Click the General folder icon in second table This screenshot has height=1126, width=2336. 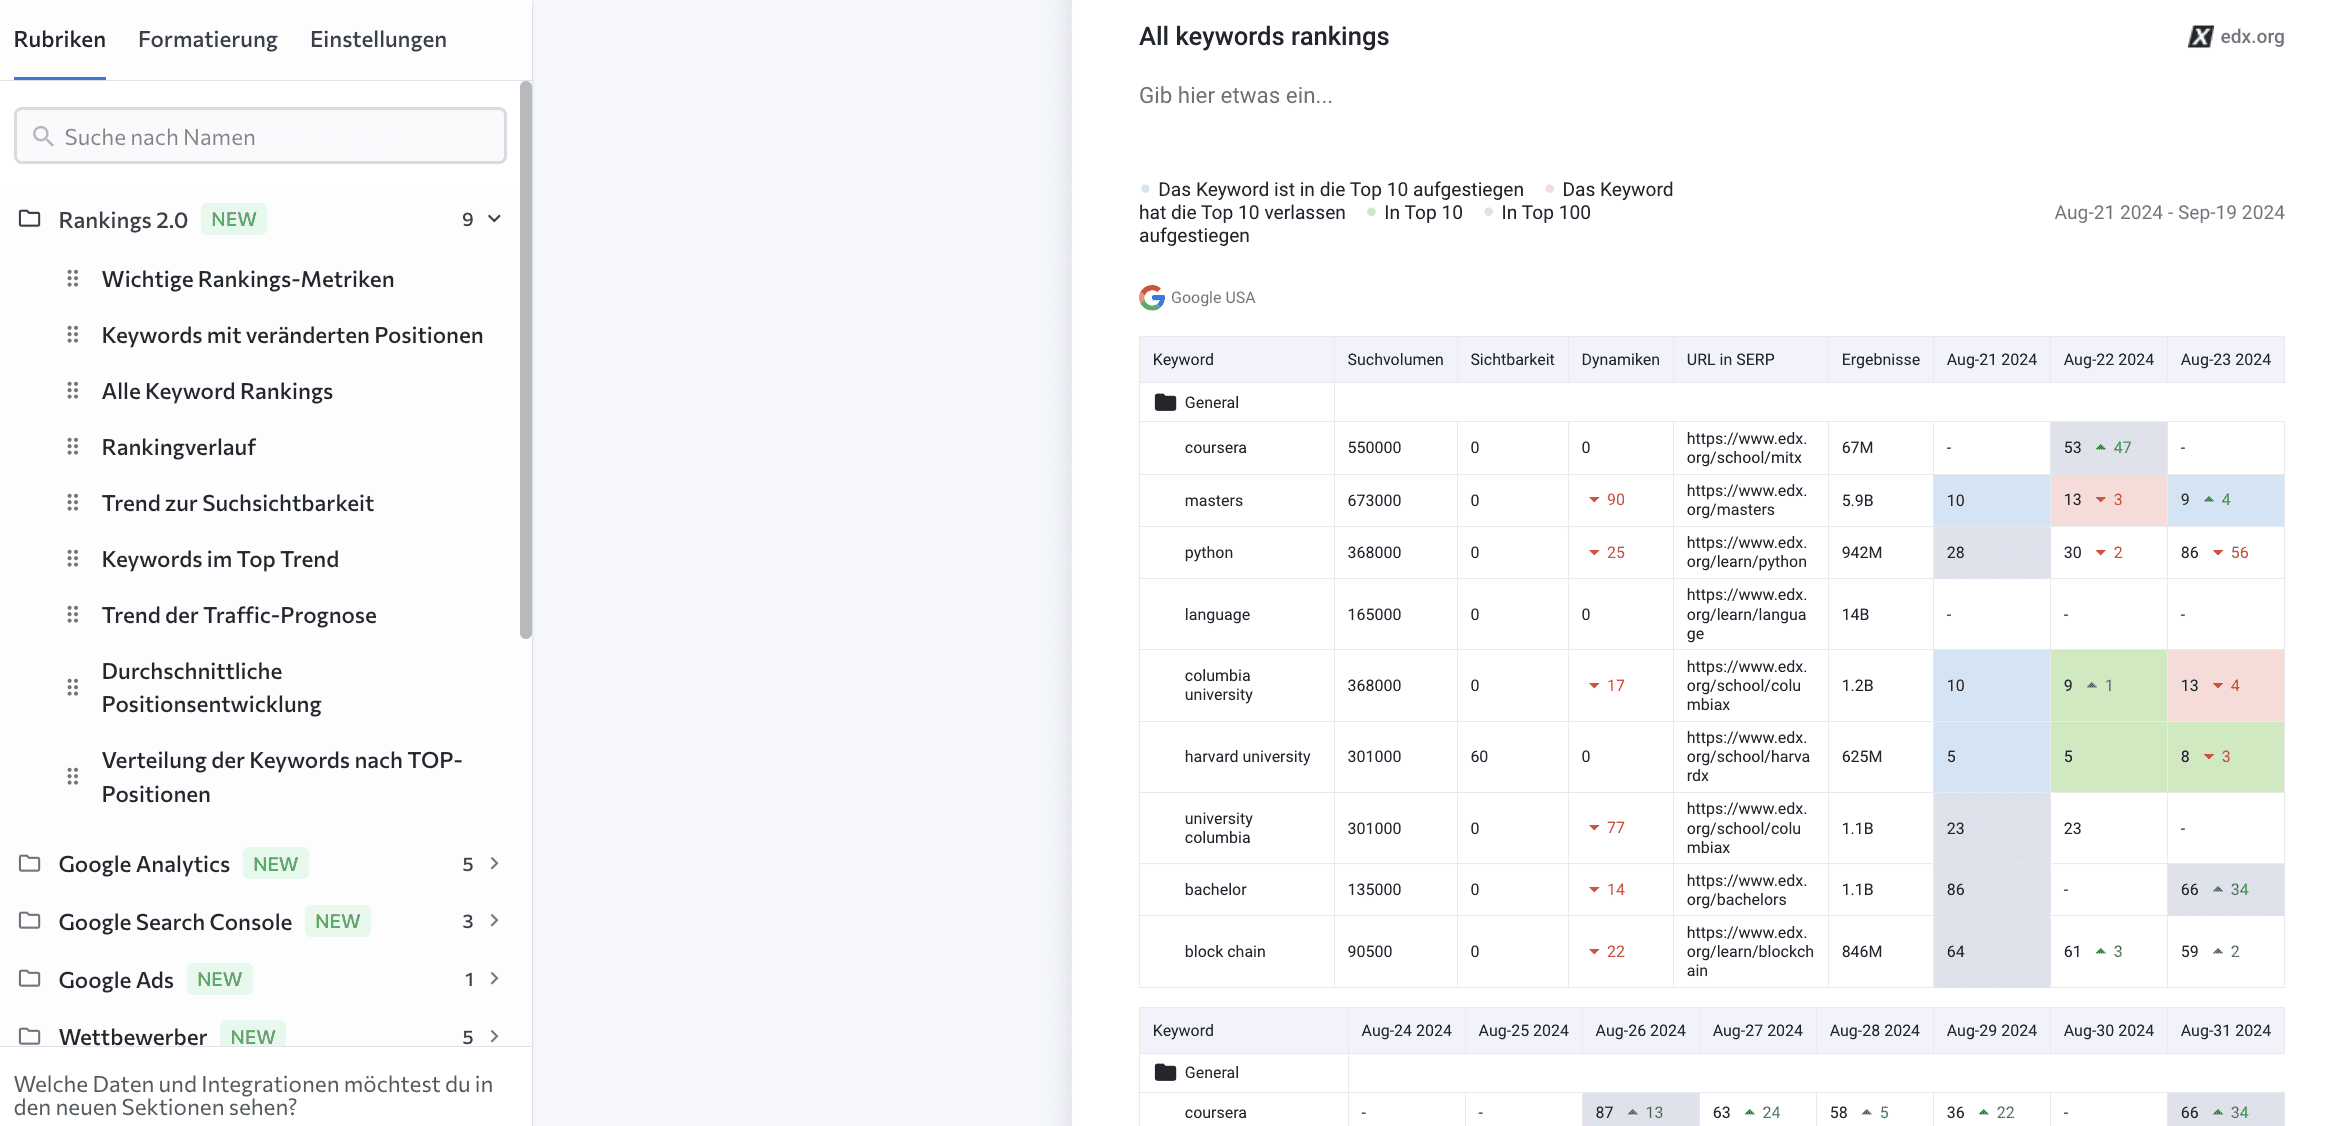(x=1165, y=1072)
